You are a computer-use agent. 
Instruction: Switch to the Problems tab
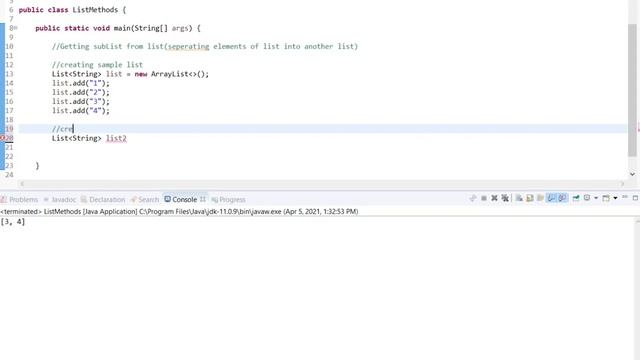click(x=19, y=200)
